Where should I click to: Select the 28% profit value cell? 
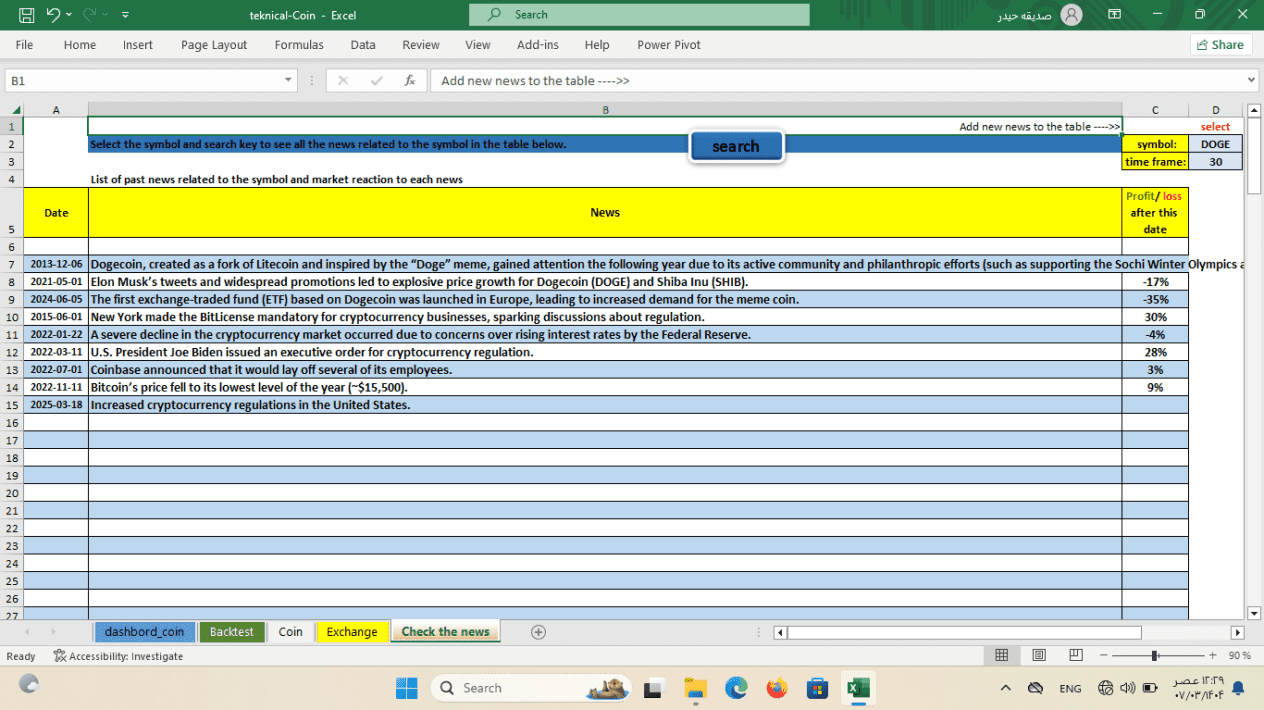[1155, 352]
